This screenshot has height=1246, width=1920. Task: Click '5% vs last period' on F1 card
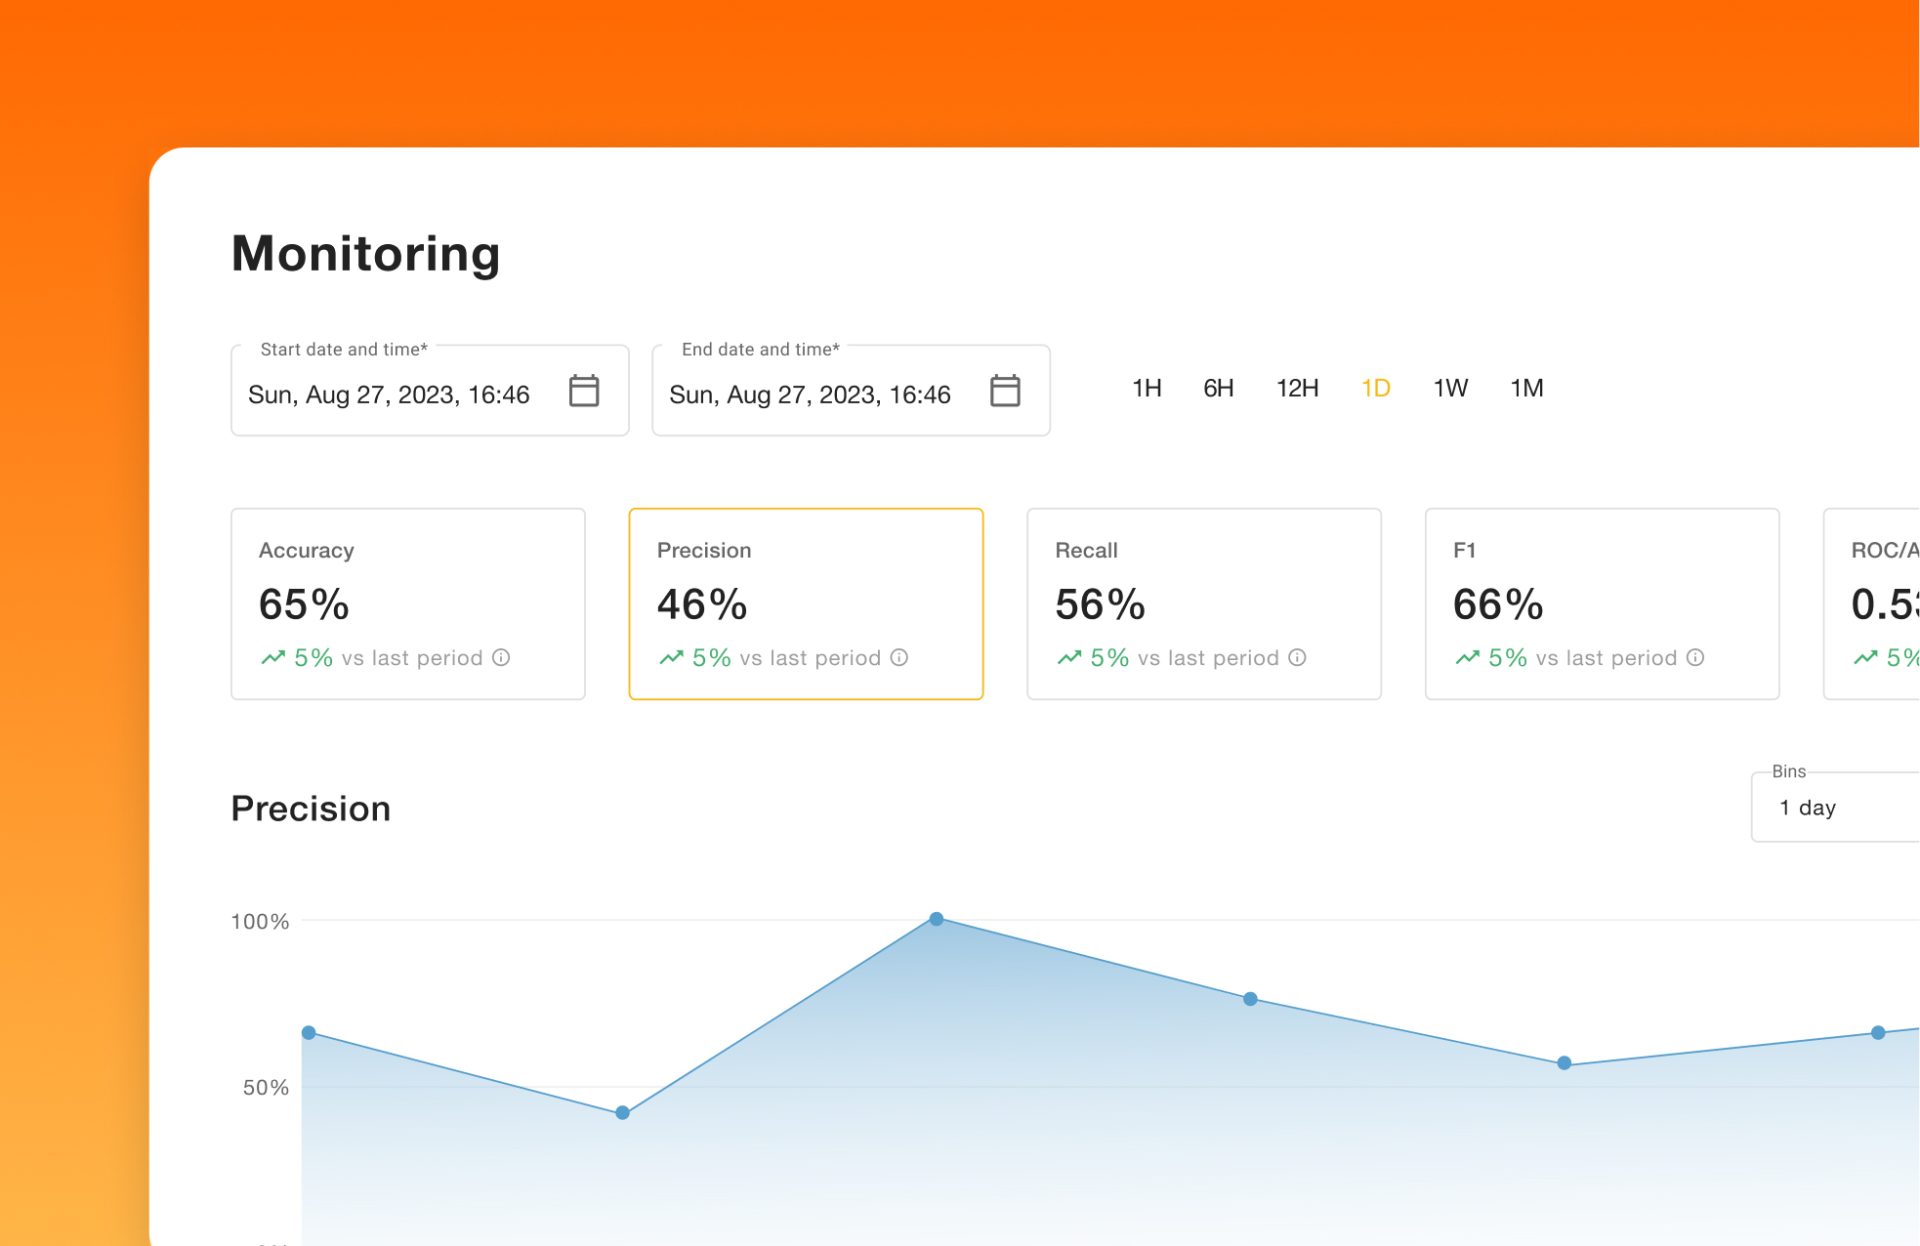click(x=1583, y=658)
